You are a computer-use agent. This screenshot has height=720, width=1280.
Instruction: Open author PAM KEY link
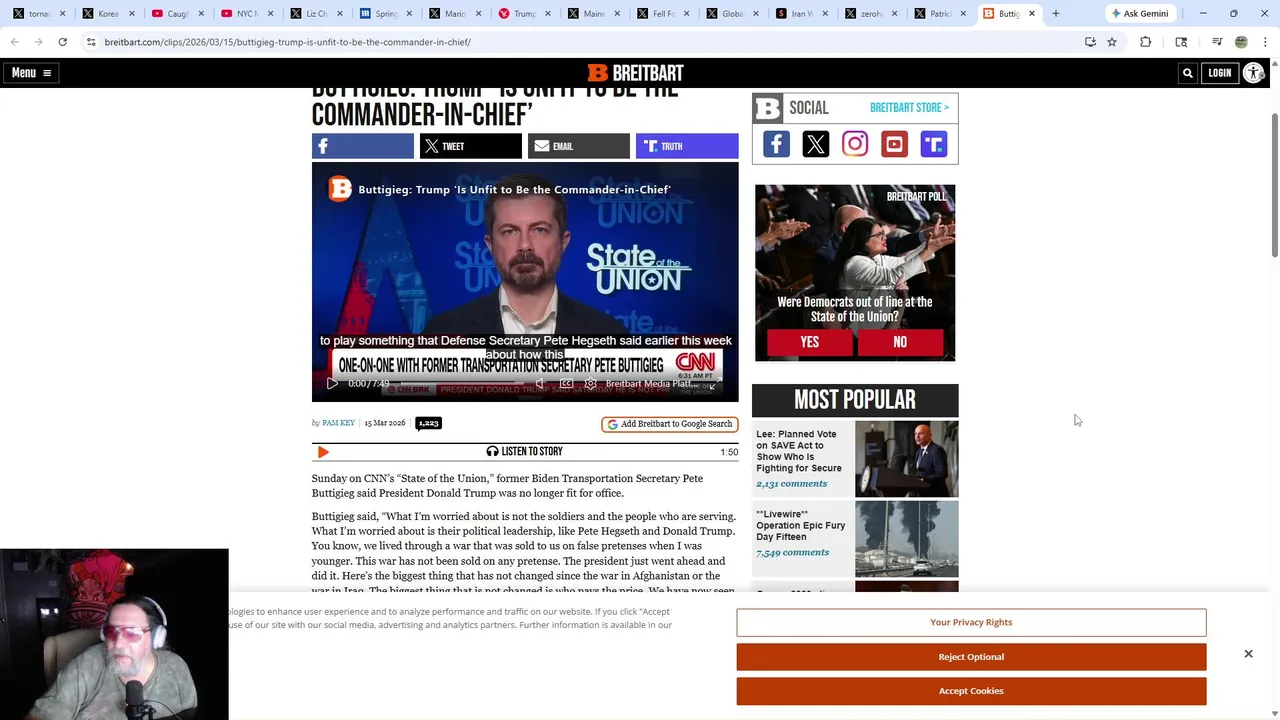pyautogui.click(x=338, y=423)
